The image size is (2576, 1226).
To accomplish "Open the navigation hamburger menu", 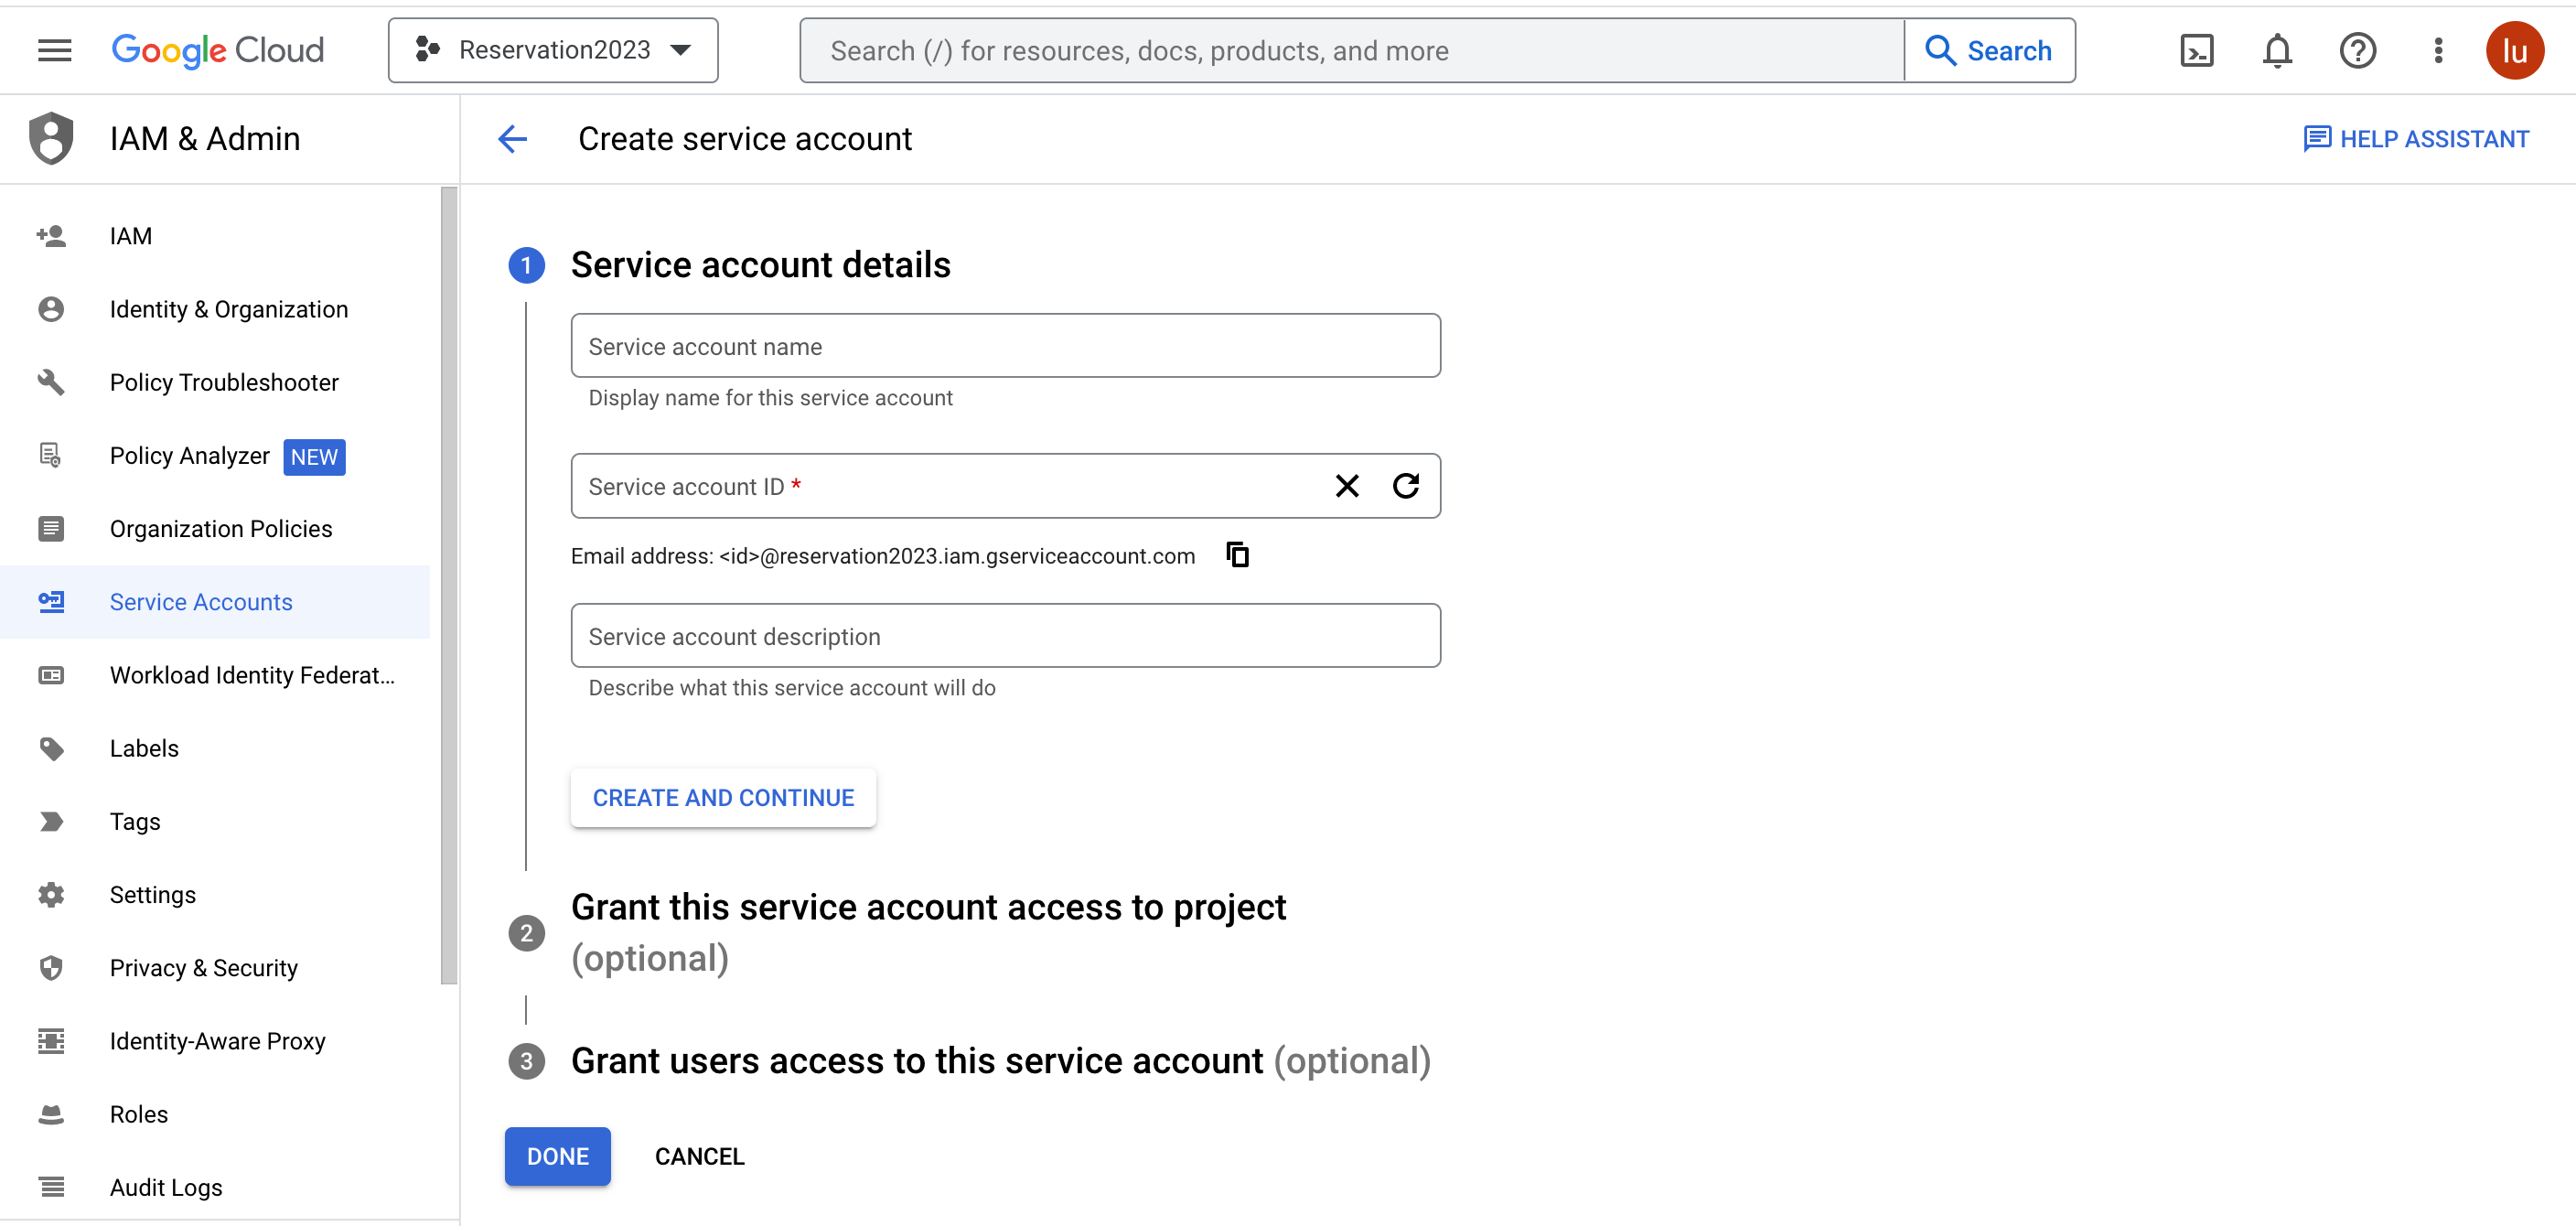I will pyautogui.click(x=54, y=50).
